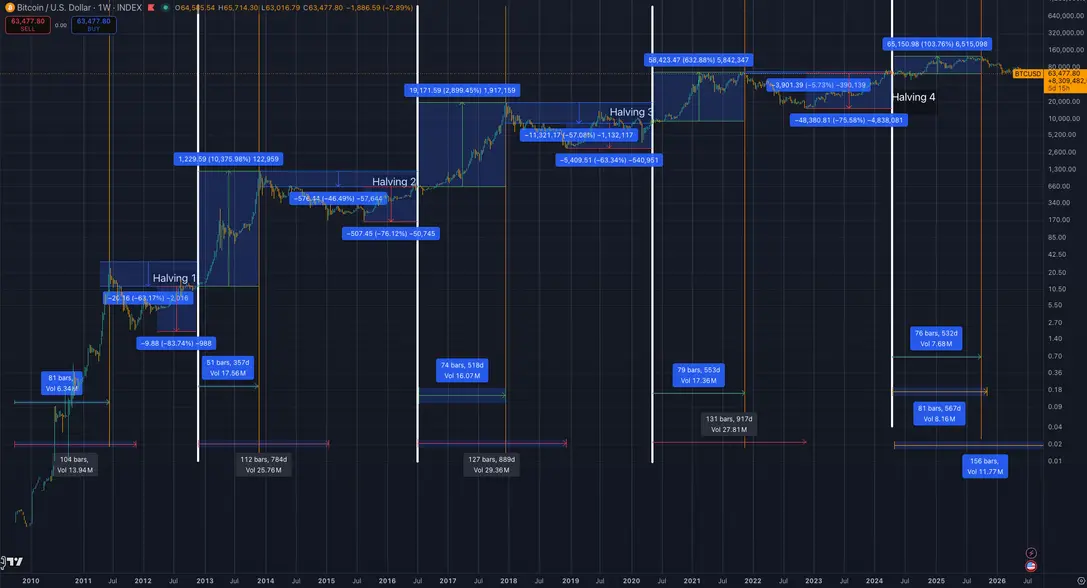Click the 2.70 price axis label
The width and height of the screenshot is (1087, 588).
1054,322
